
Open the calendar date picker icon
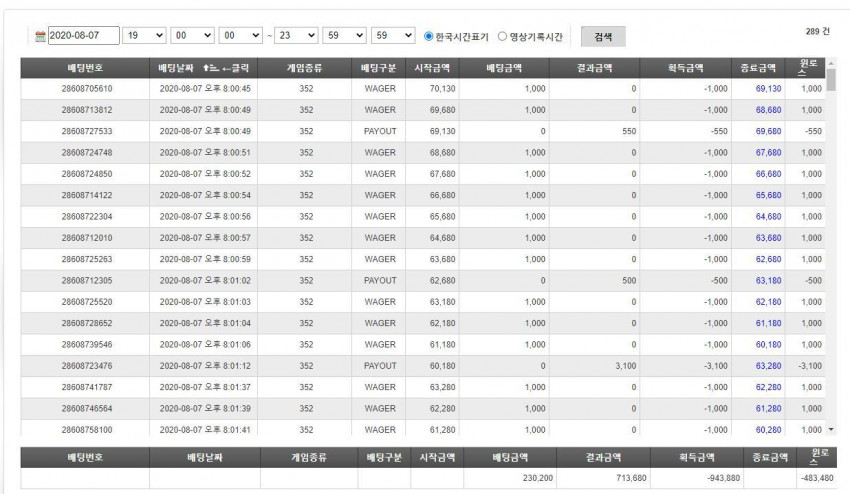[x=40, y=36]
